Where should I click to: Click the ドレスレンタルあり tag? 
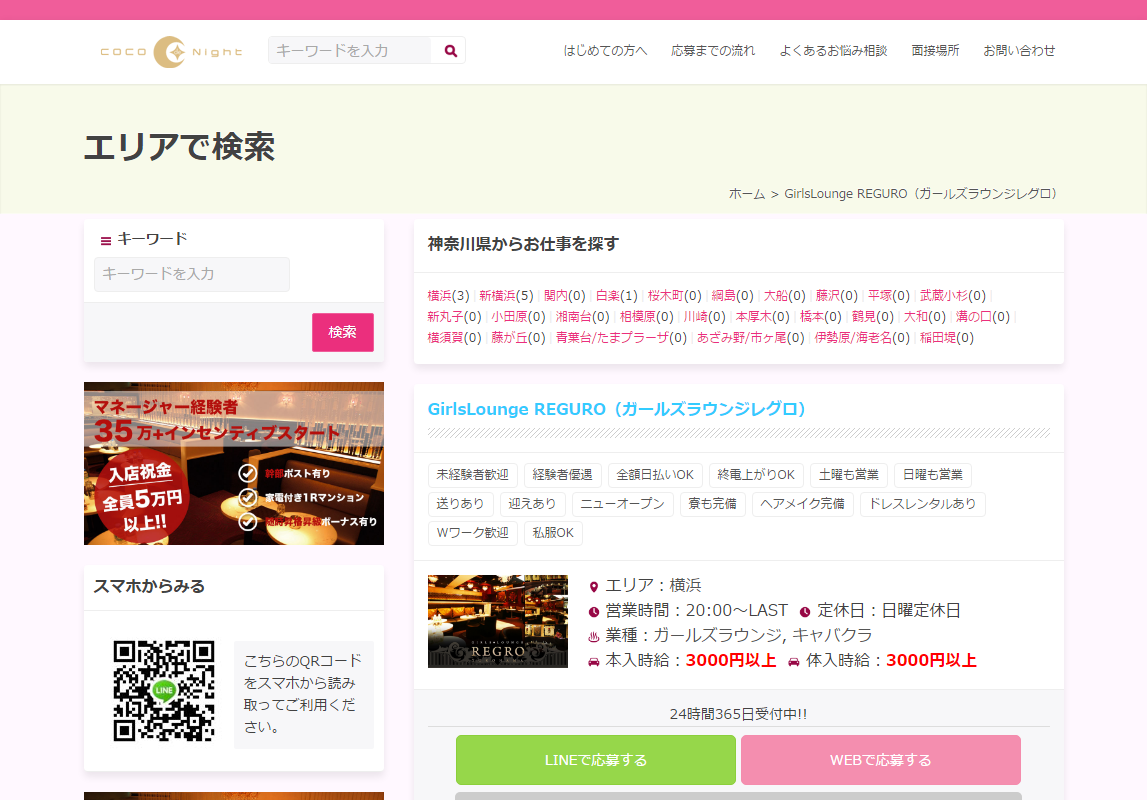coord(923,504)
